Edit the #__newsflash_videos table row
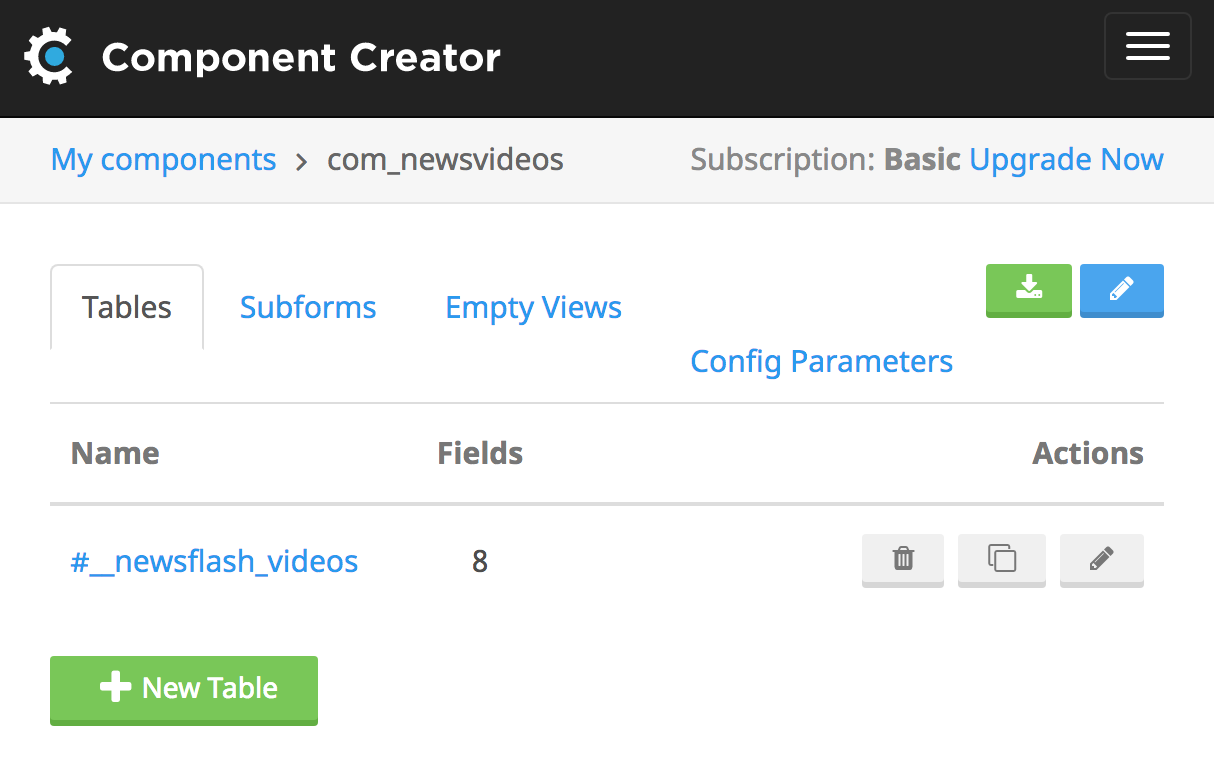The height and width of the screenshot is (776, 1214). pyautogui.click(x=1101, y=559)
